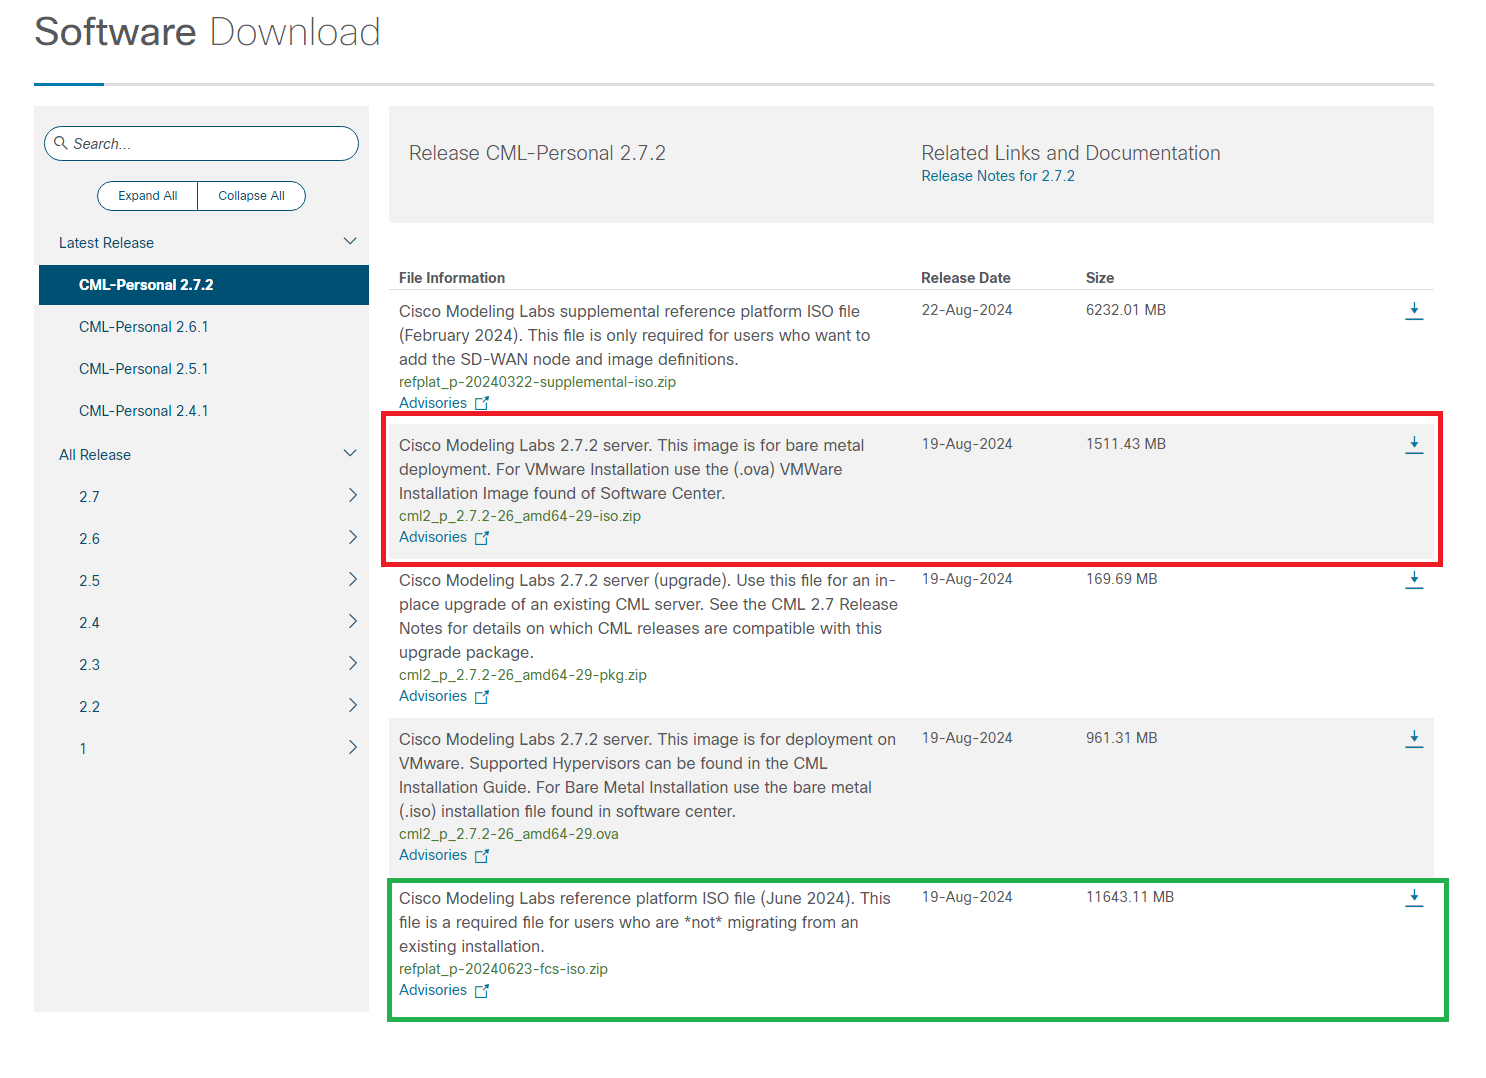Download the 11643.11 MB reference platform ISO
Screen dimensions: 1486x1078
tap(1414, 898)
